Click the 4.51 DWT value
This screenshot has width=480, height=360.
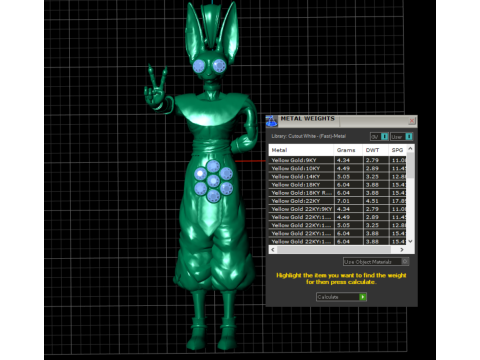[372, 201]
